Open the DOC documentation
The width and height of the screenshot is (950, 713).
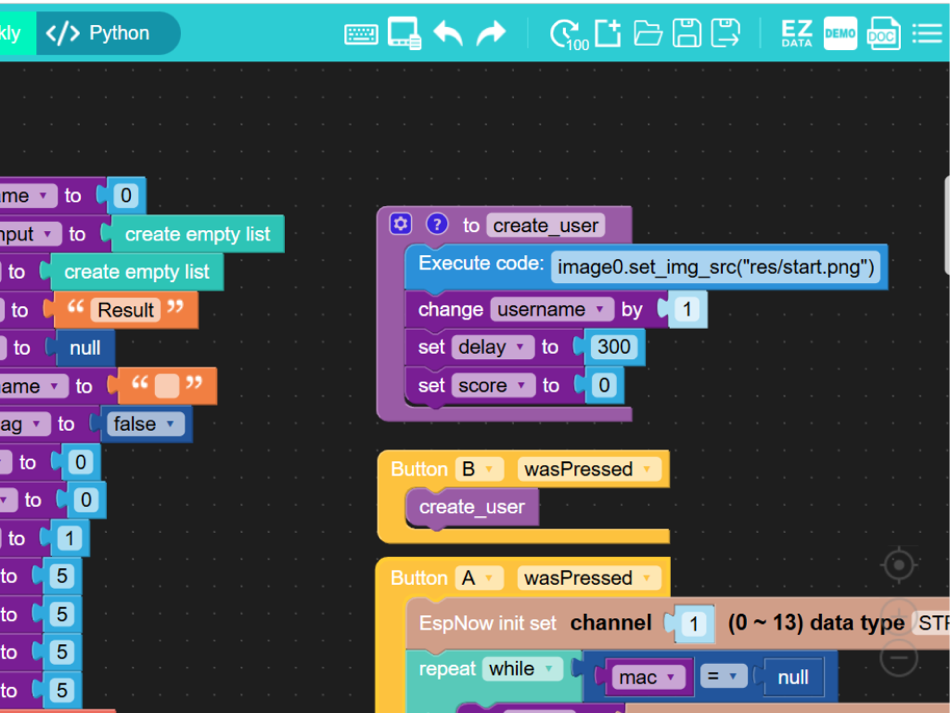click(x=883, y=33)
